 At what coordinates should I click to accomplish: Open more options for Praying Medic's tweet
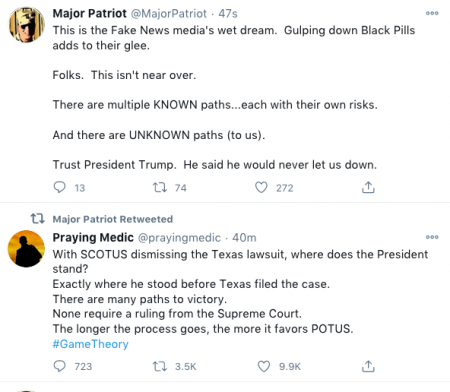point(432,237)
